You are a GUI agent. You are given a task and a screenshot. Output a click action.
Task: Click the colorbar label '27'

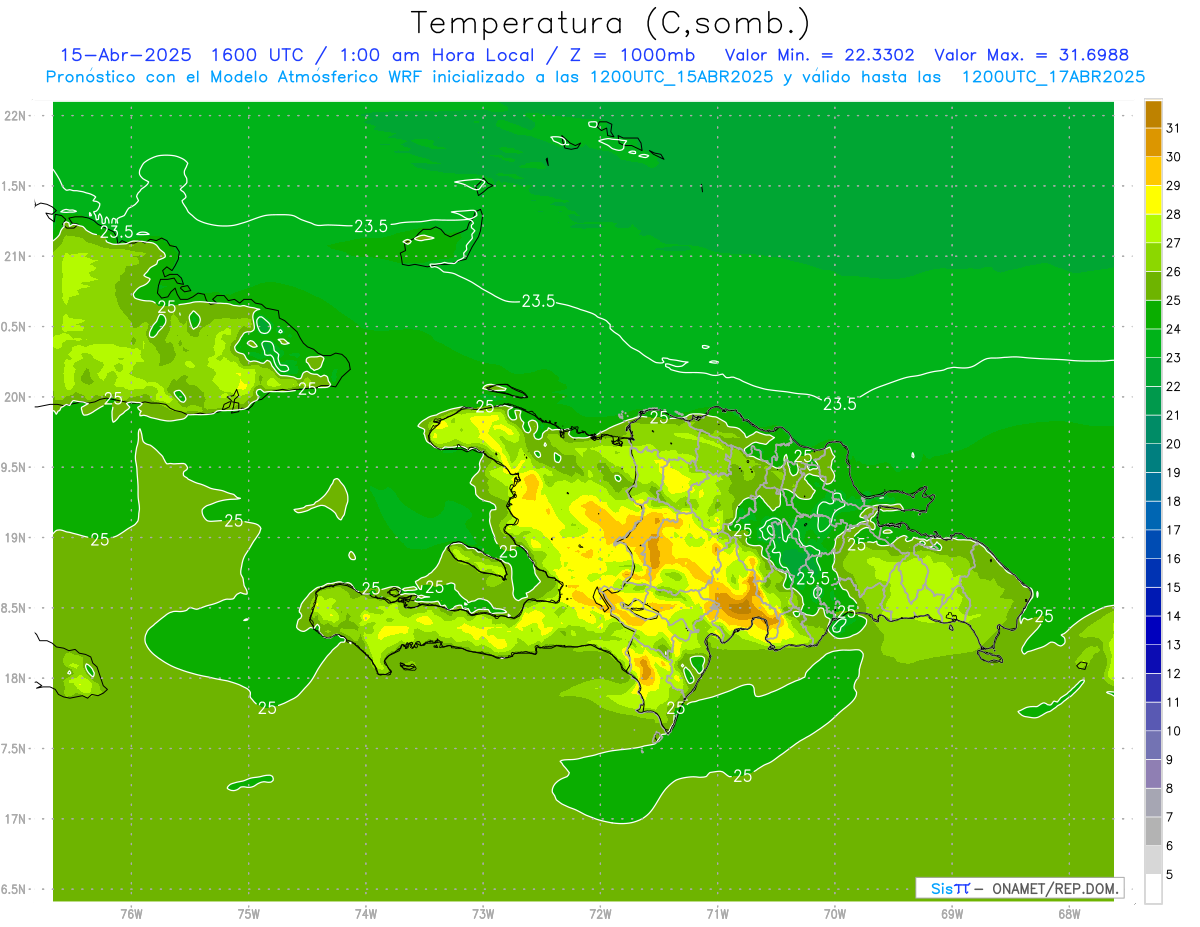click(x=1174, y=243)
